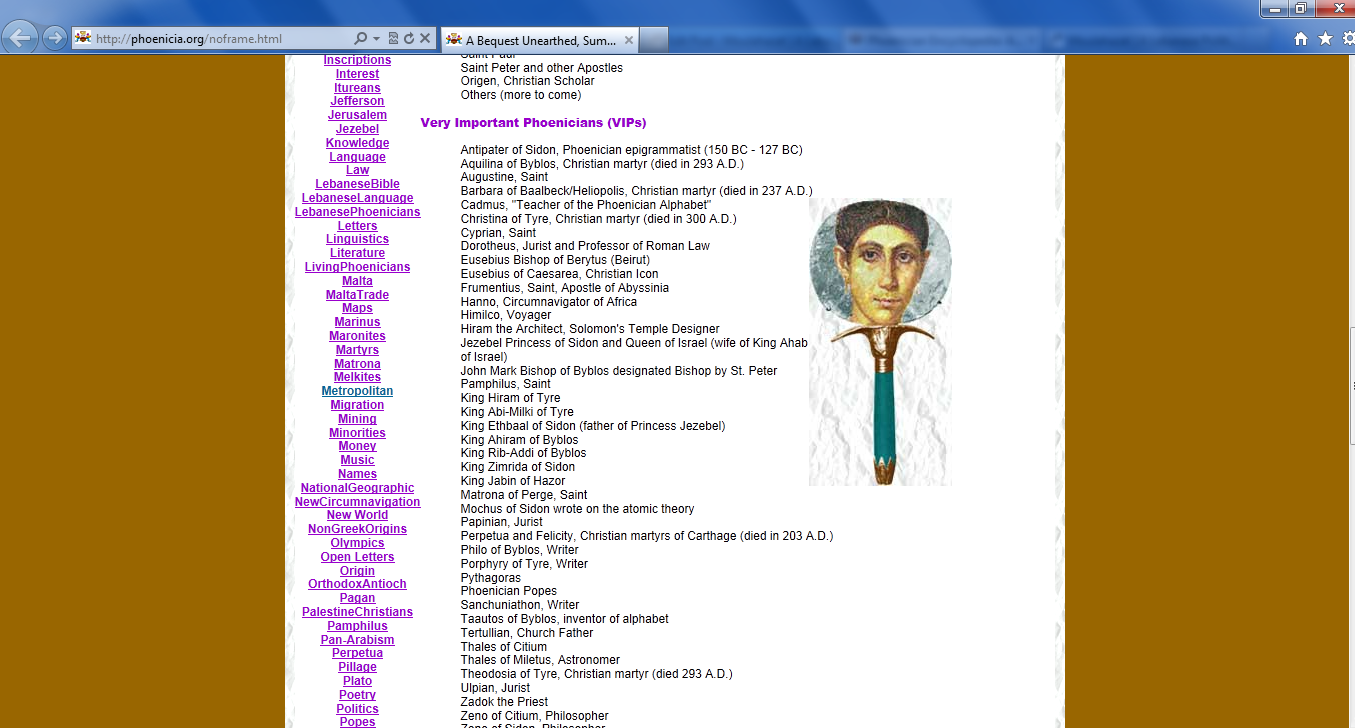1355x728 pixels.
Task: Open the Olympics sidebar link
Action: (357, 543)
